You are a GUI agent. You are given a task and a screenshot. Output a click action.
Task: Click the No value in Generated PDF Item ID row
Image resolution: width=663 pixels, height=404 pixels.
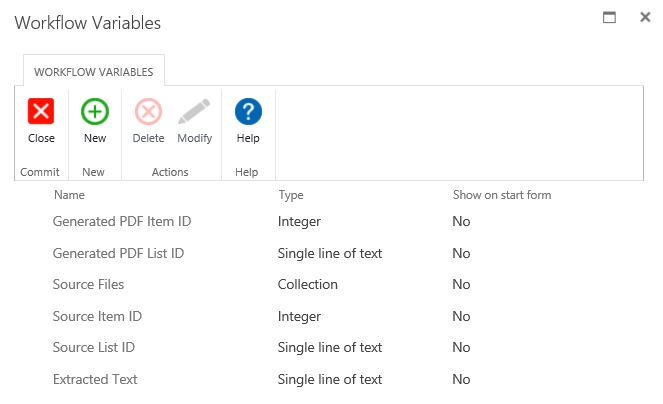click(461, 221)
